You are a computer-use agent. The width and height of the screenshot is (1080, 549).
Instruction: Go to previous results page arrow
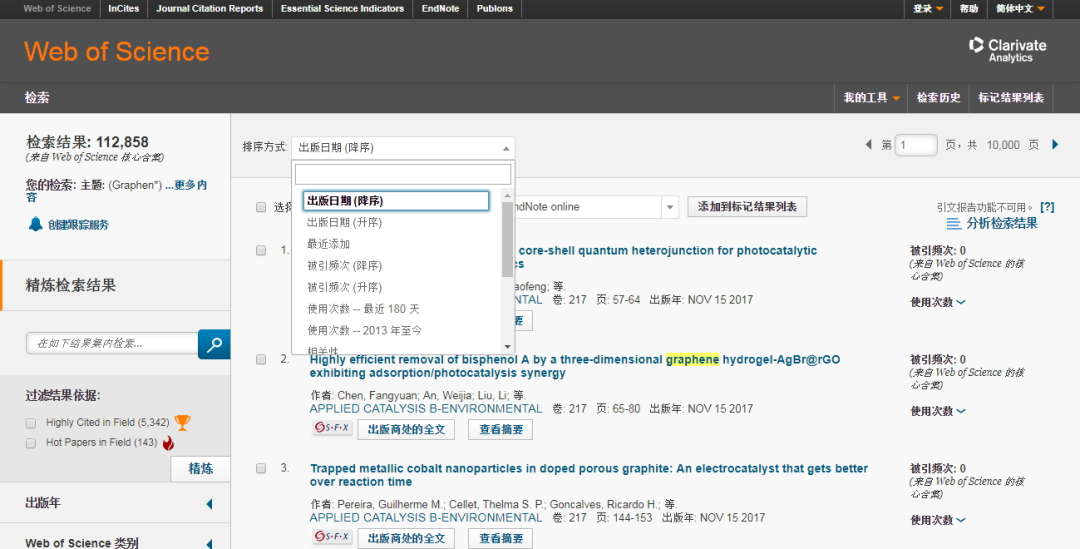click(x=869, y=145)
